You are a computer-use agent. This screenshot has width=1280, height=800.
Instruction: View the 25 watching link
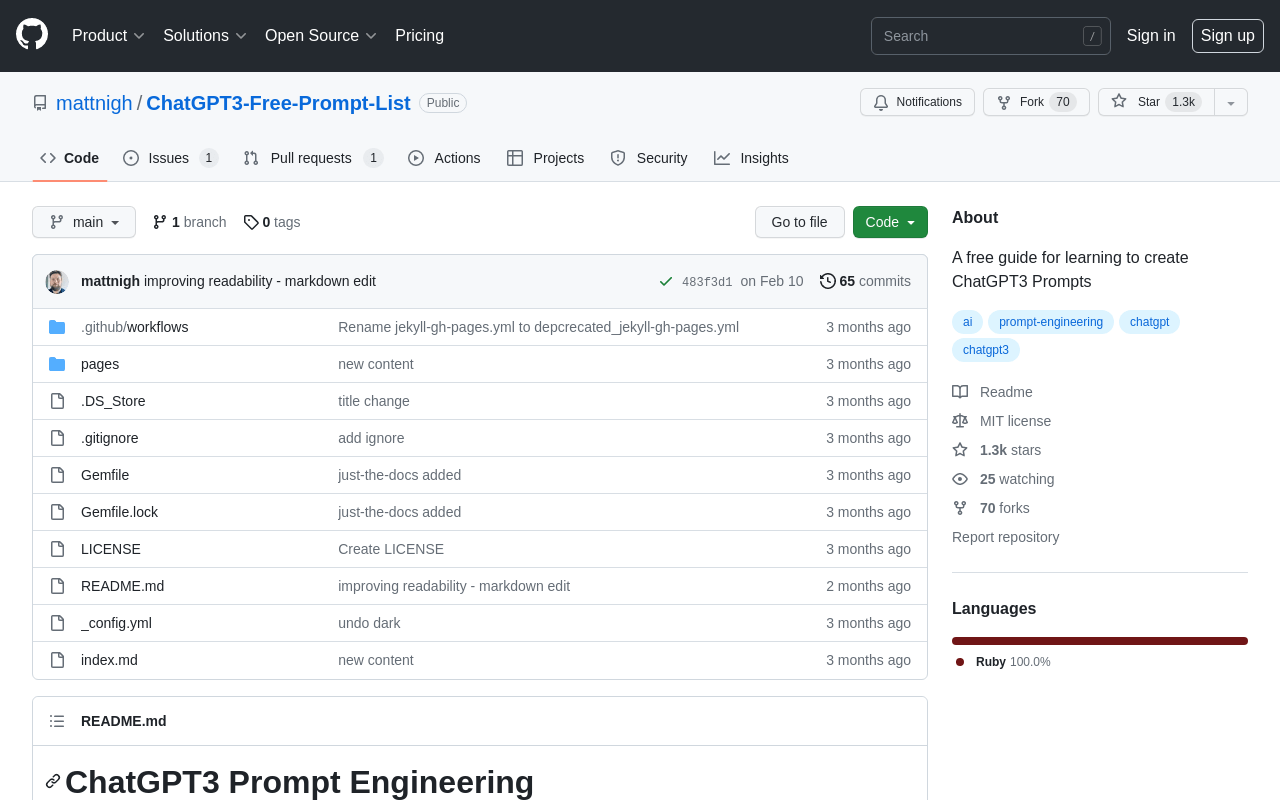(1003, 479)
